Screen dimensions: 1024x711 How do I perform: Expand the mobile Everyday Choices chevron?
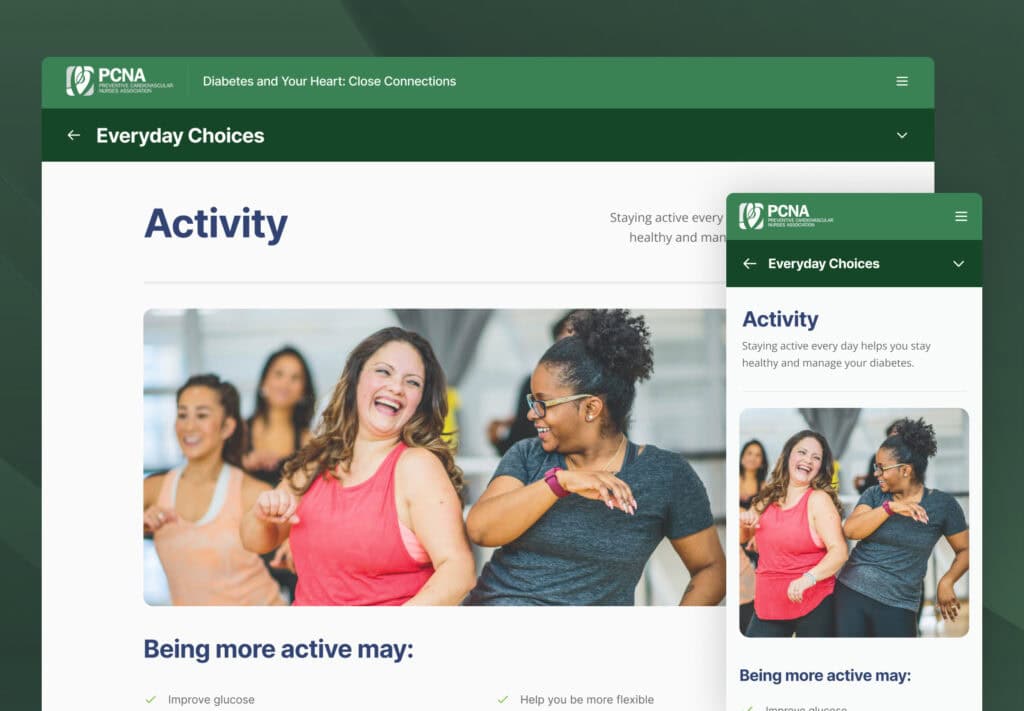pos(958,264)
